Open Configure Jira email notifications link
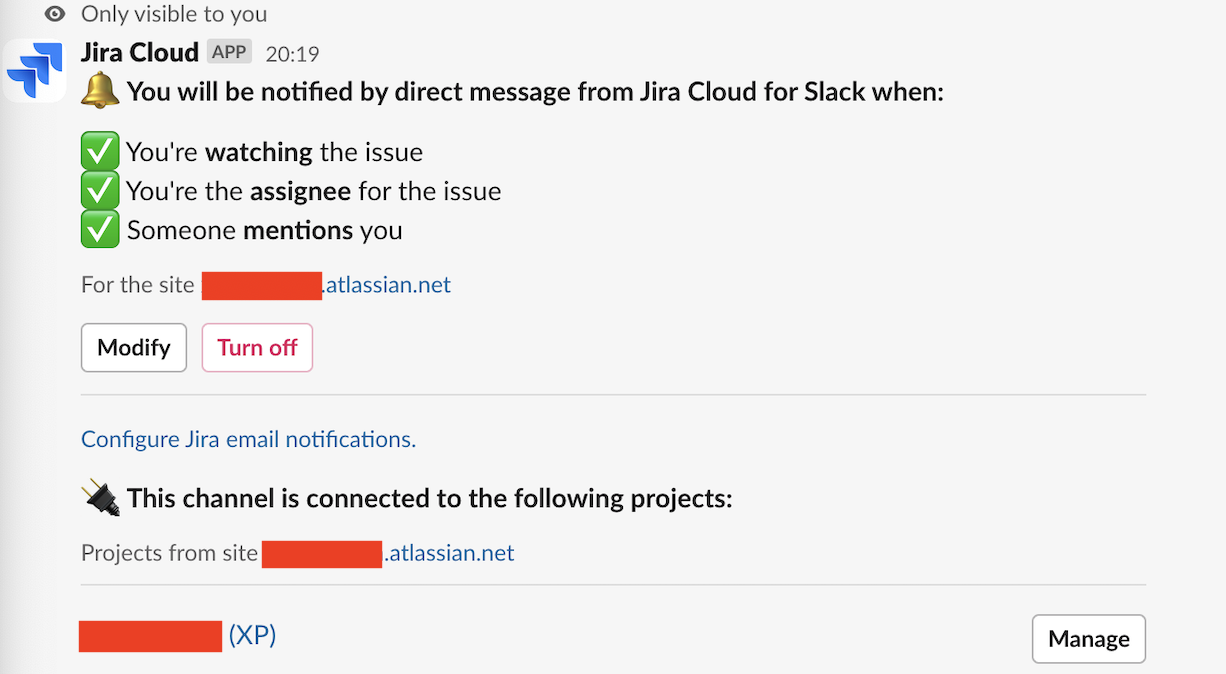1226x674 pixels. click(x=247, y=439)
